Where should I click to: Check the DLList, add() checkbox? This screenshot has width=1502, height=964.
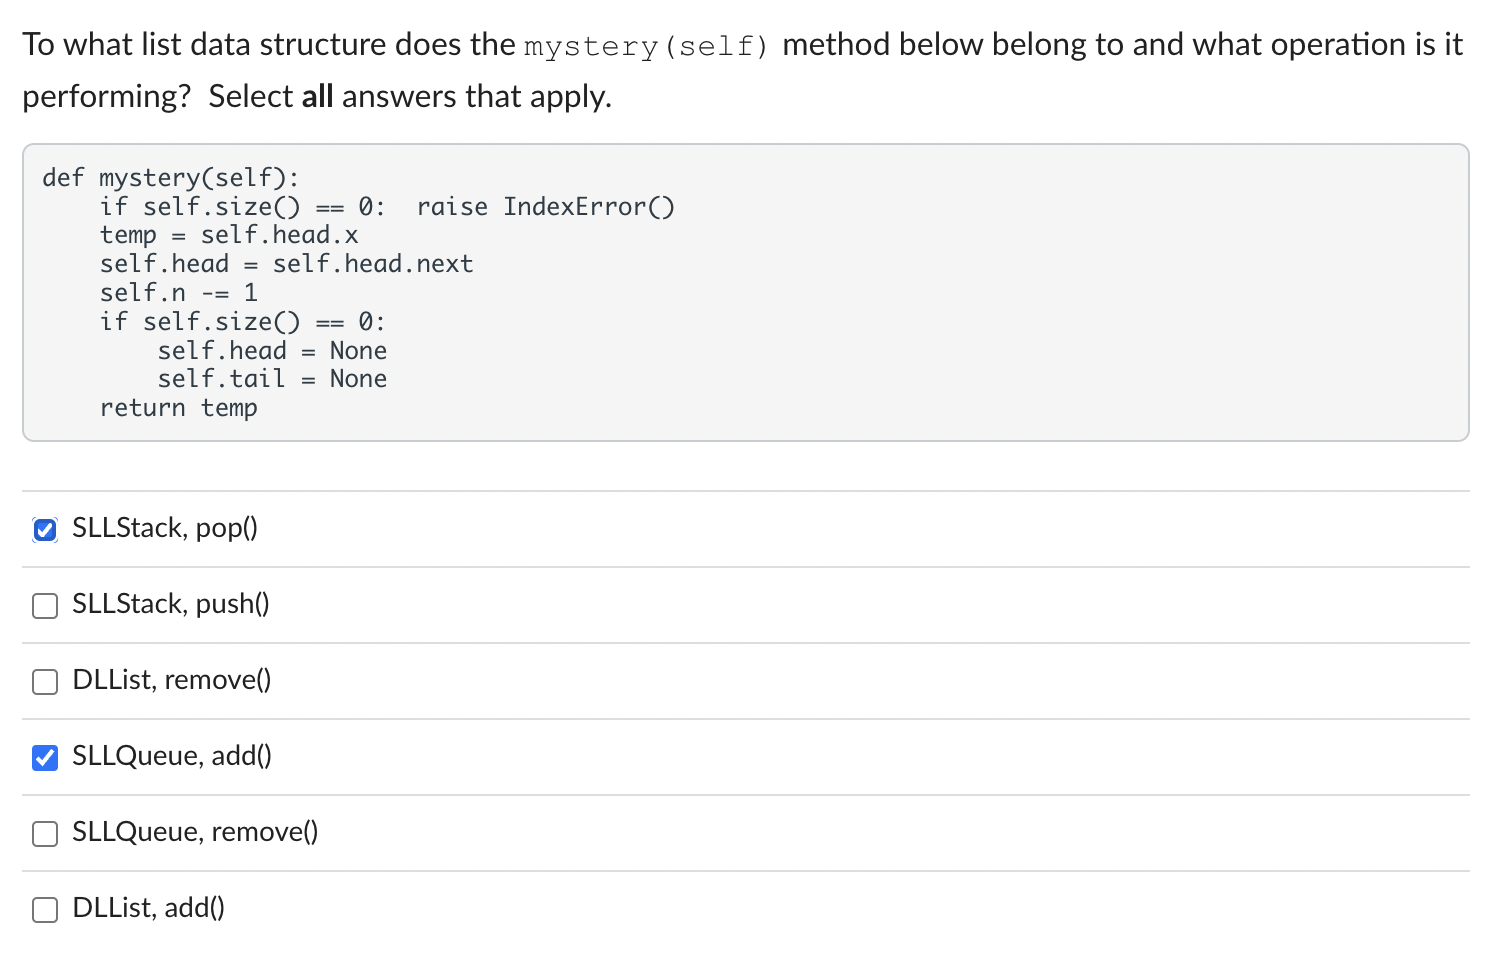coord(44,909)
